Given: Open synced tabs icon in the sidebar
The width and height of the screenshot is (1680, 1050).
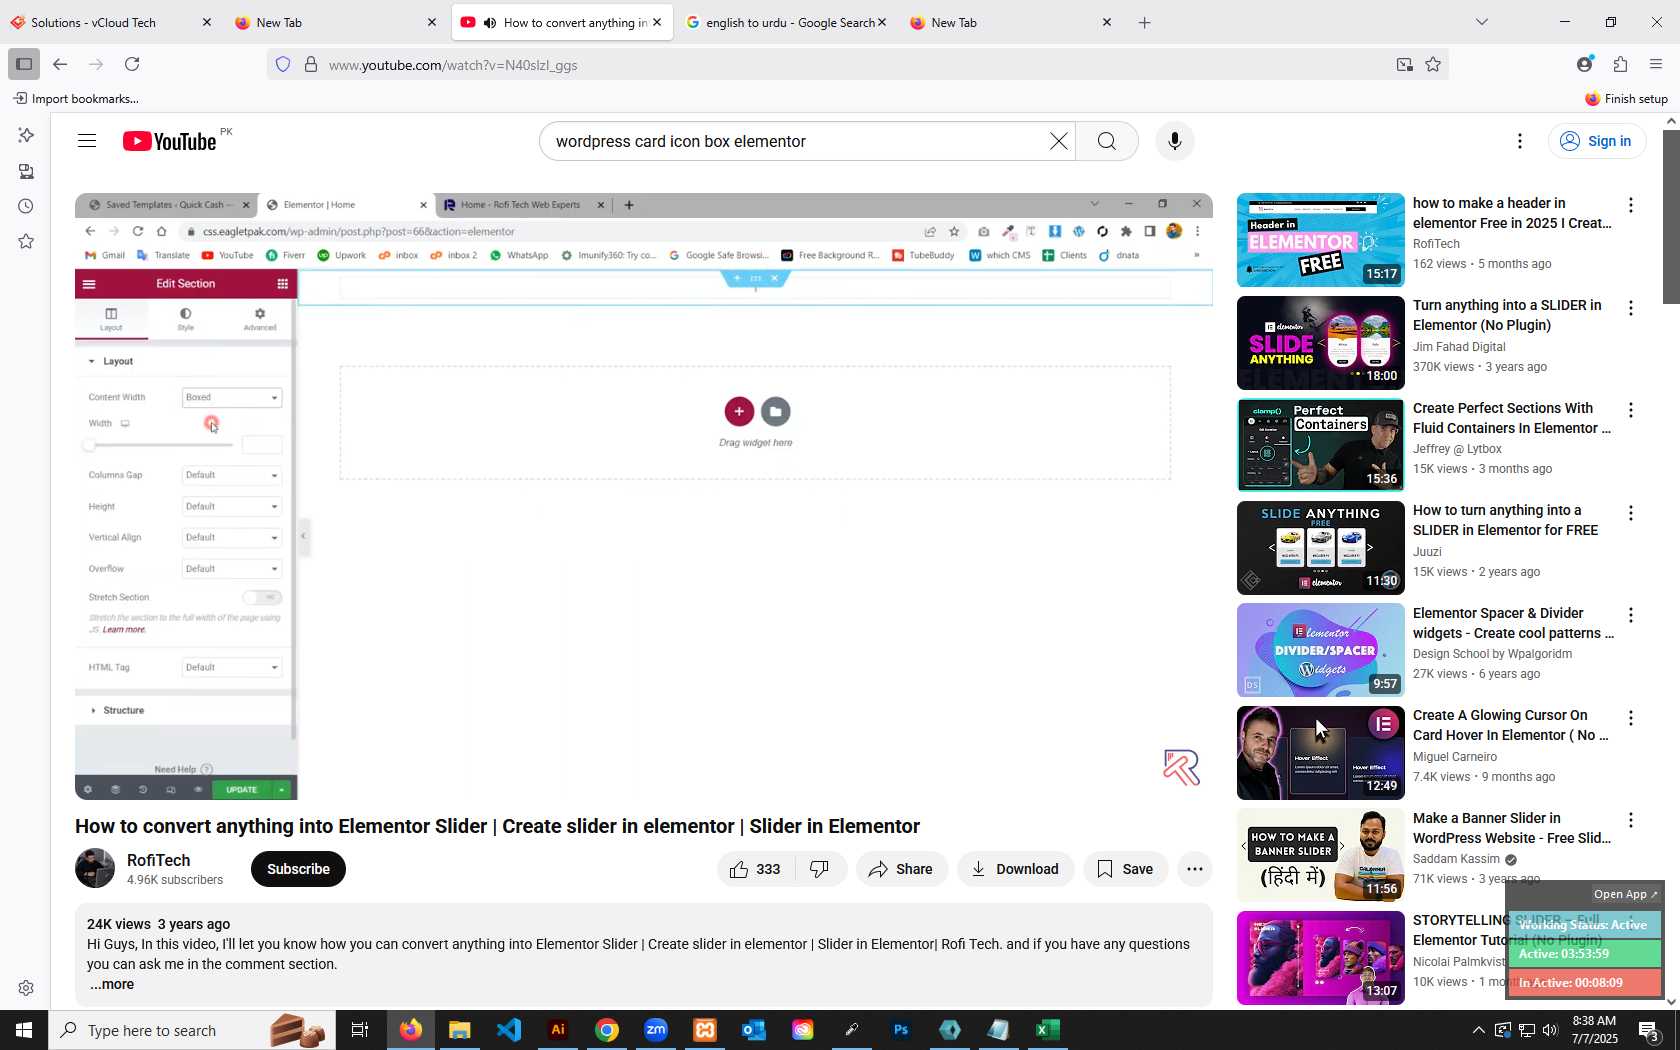Looking at the screenshot, I should point(26,171).
